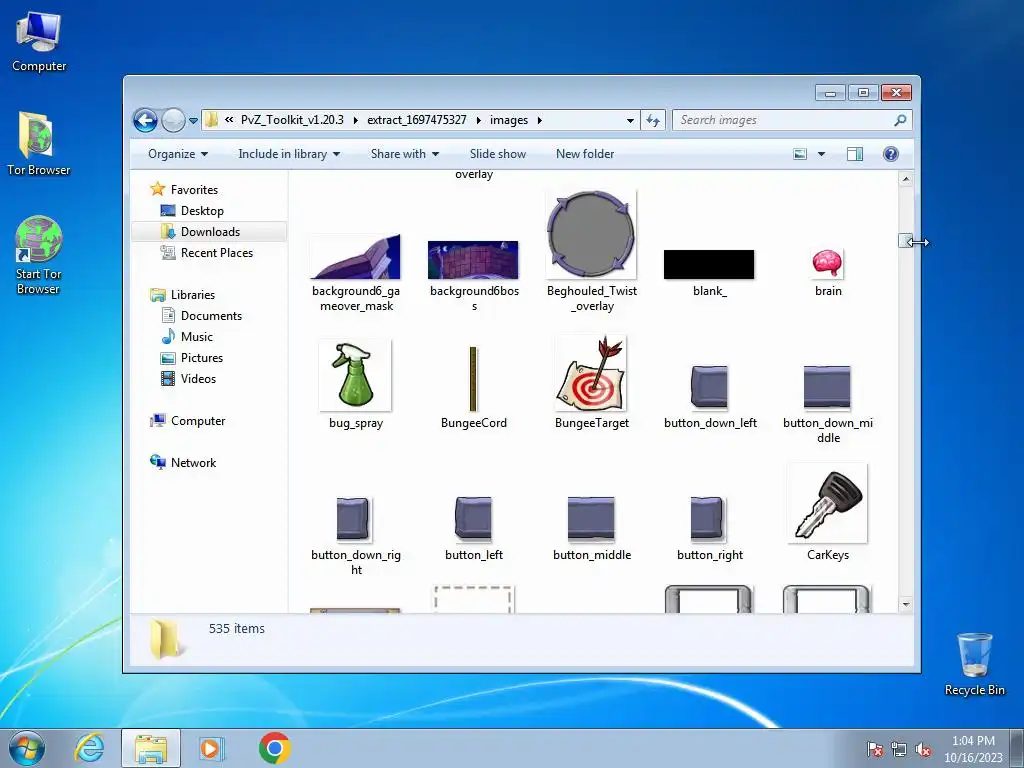Open Desktop in the navigation pane
The image size is (1024, 768).
[x=202, y=211]
